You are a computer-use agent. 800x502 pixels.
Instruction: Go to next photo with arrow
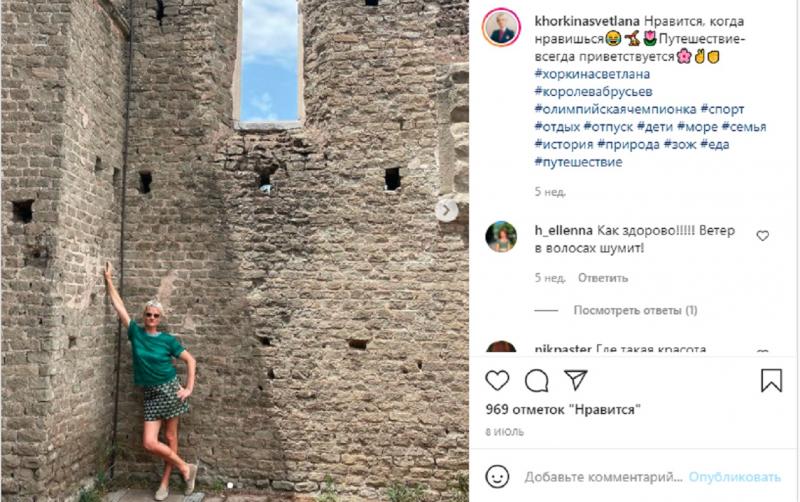(x=446, y=210)
